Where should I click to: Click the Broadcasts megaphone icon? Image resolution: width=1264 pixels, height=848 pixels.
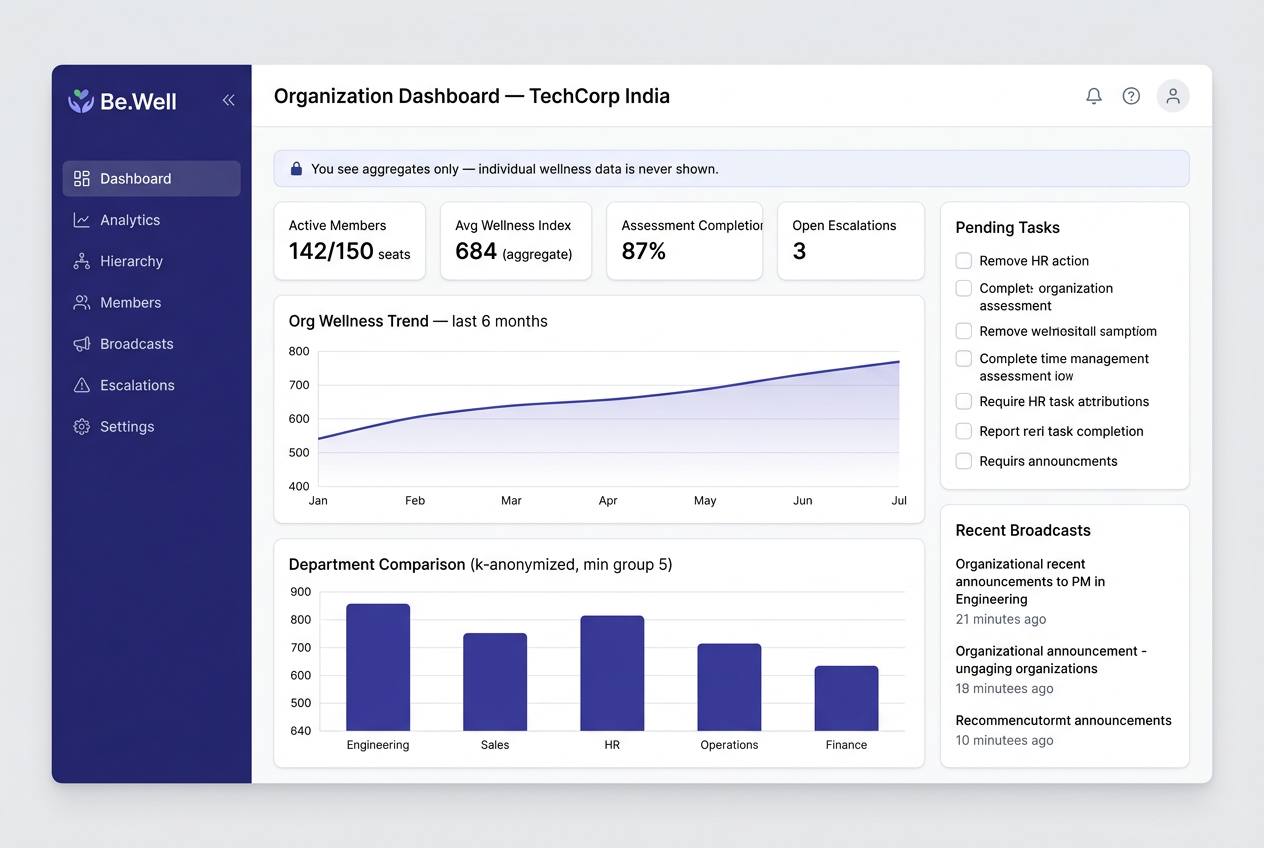click(82, 344)
